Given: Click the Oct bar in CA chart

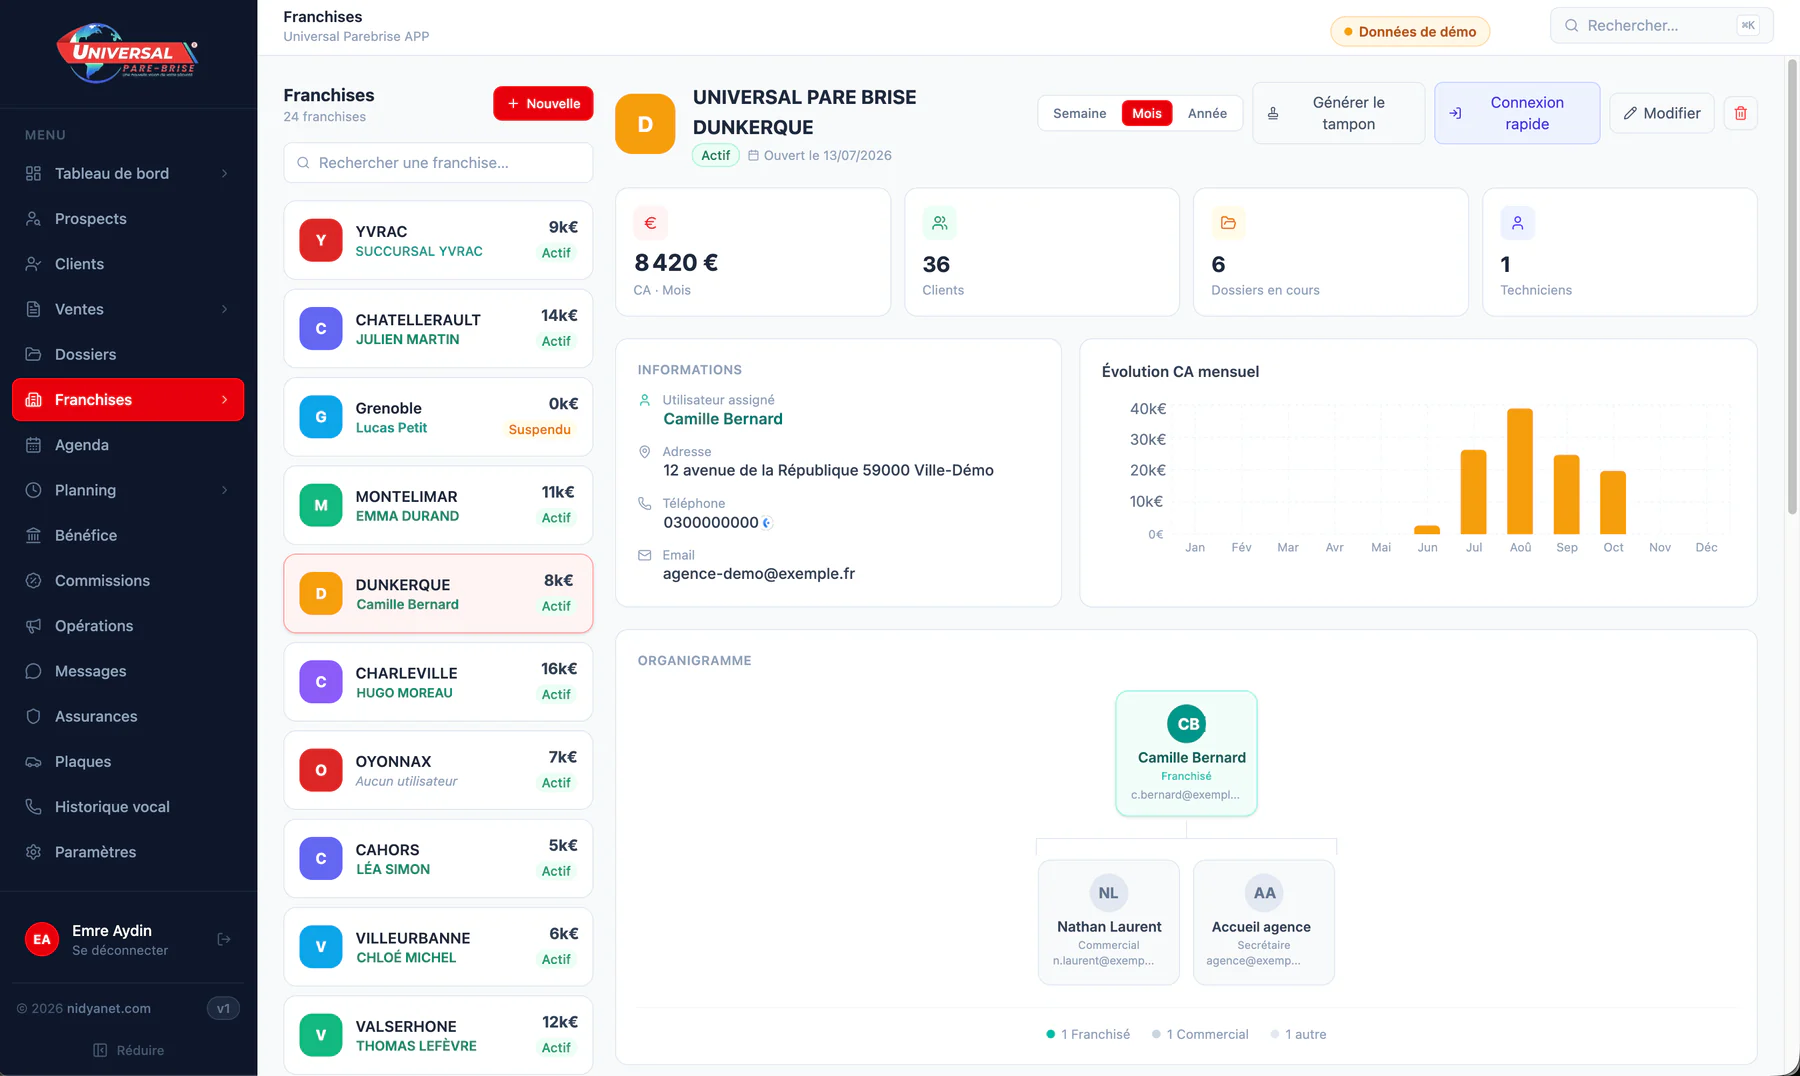Looking at the screenshot, I should pos(1613,502).
